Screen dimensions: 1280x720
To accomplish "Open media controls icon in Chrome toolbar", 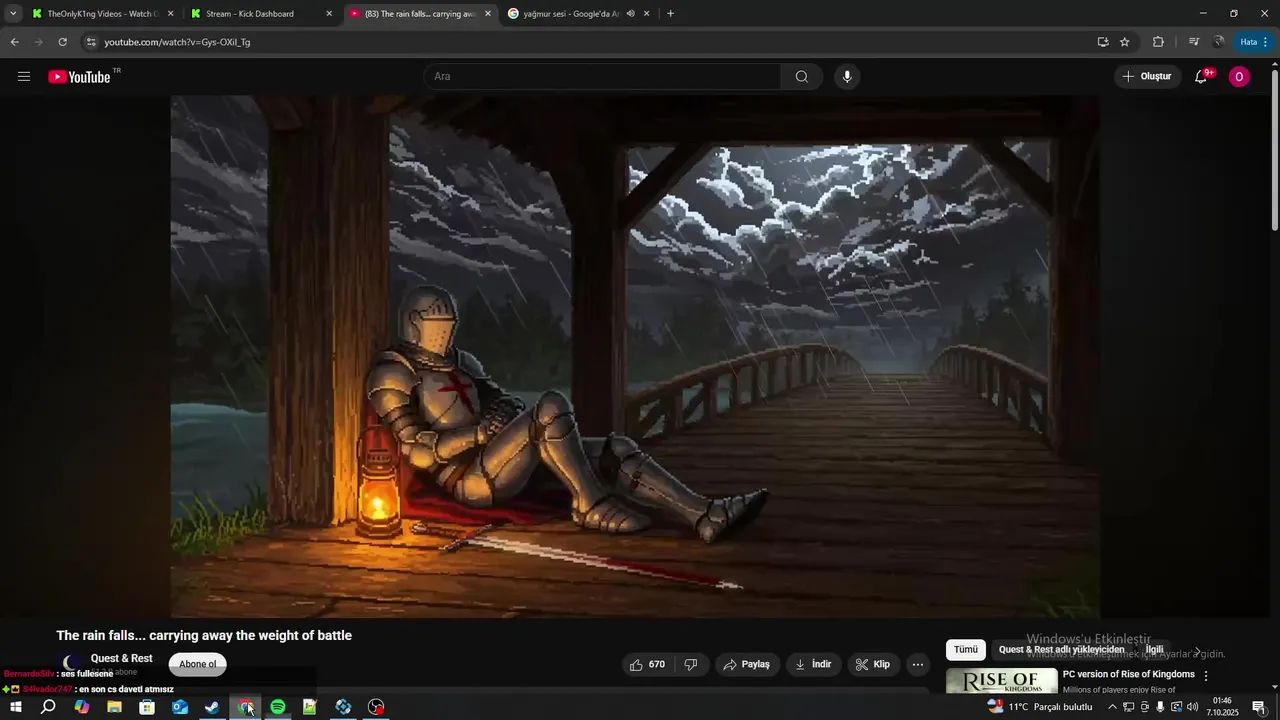I will tap(1194, 42).
